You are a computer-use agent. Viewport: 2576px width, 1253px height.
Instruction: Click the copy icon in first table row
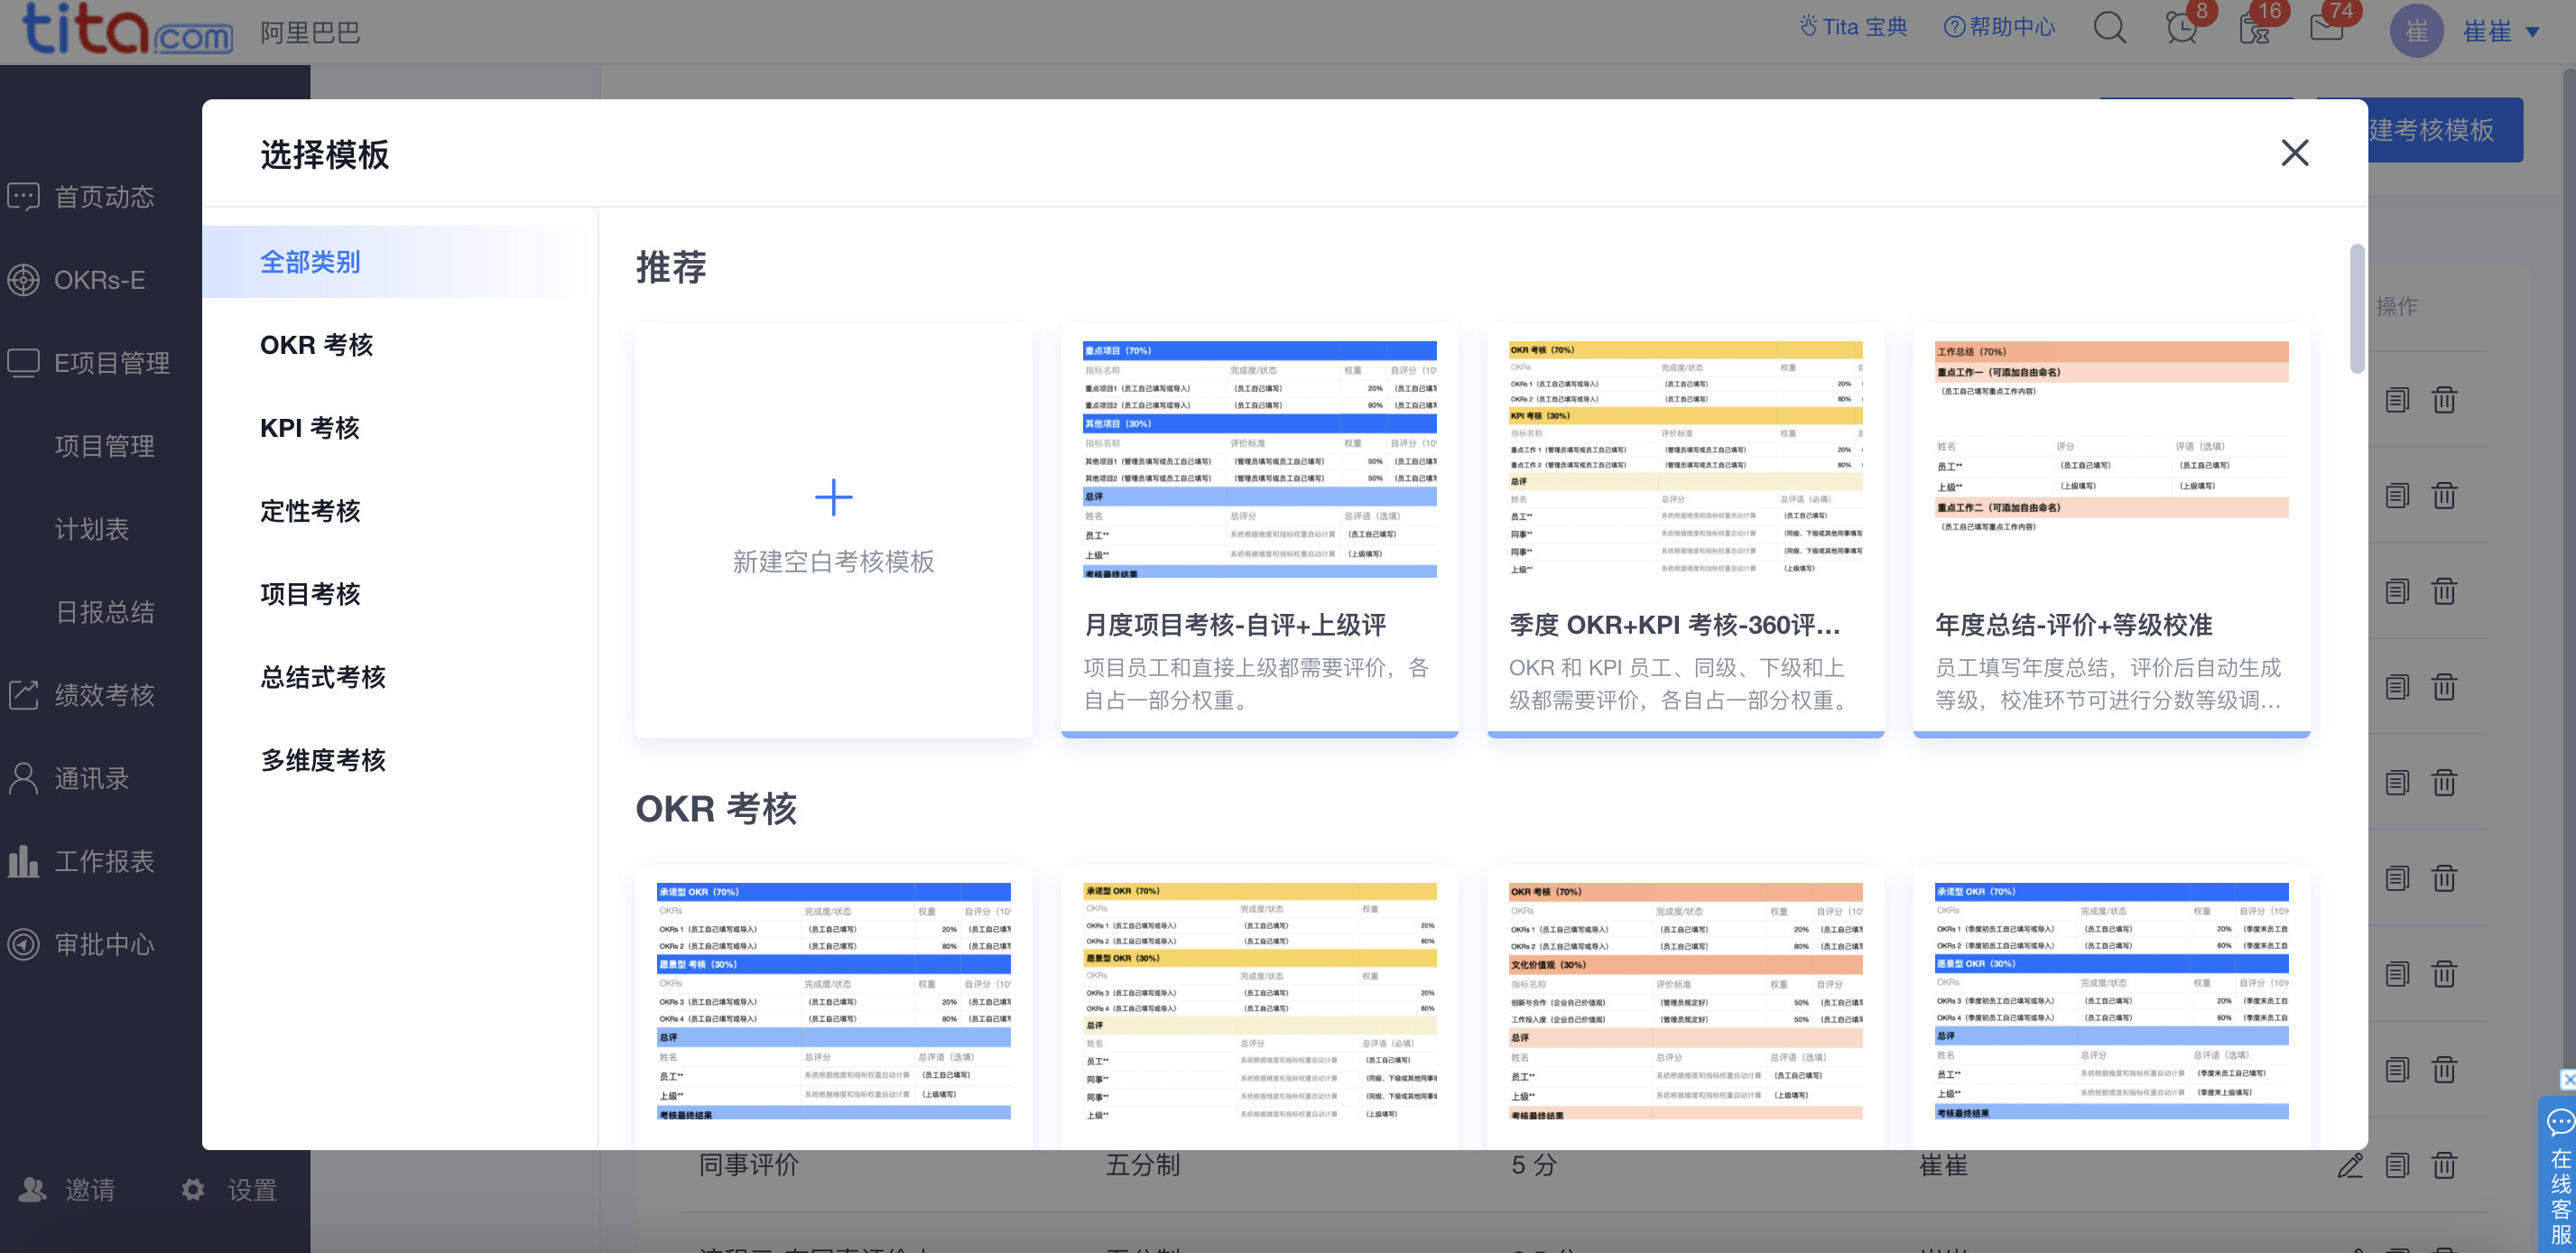2397,400
